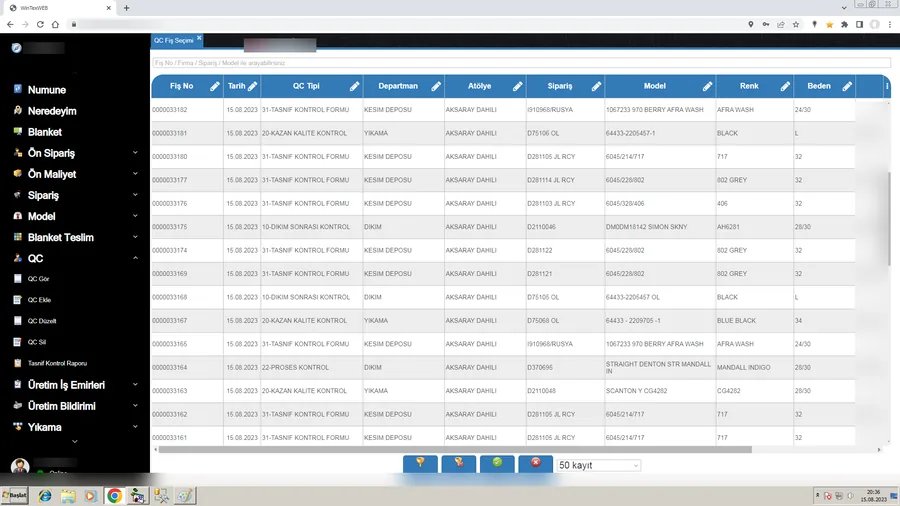Expand the Ön Maliyet menu chevron
The width and height of the screenshot is (900, 506).
click(135, 174)
